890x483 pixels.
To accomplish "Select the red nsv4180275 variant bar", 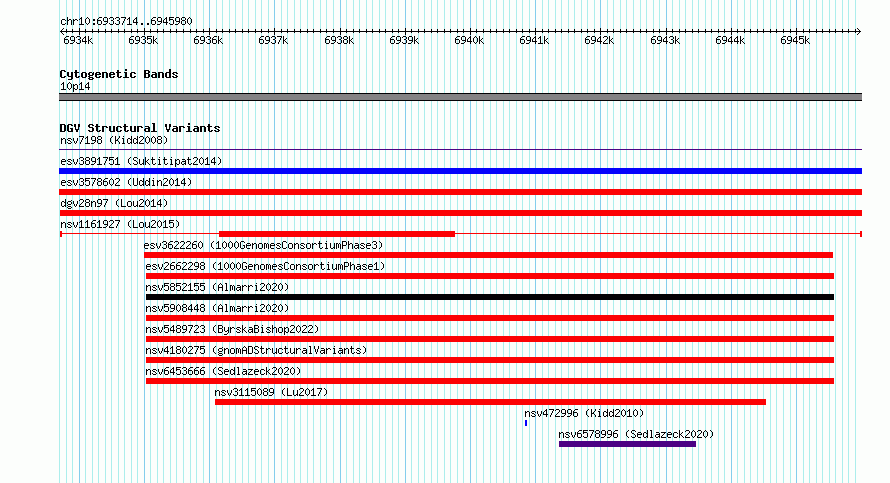I will [490, 360].
